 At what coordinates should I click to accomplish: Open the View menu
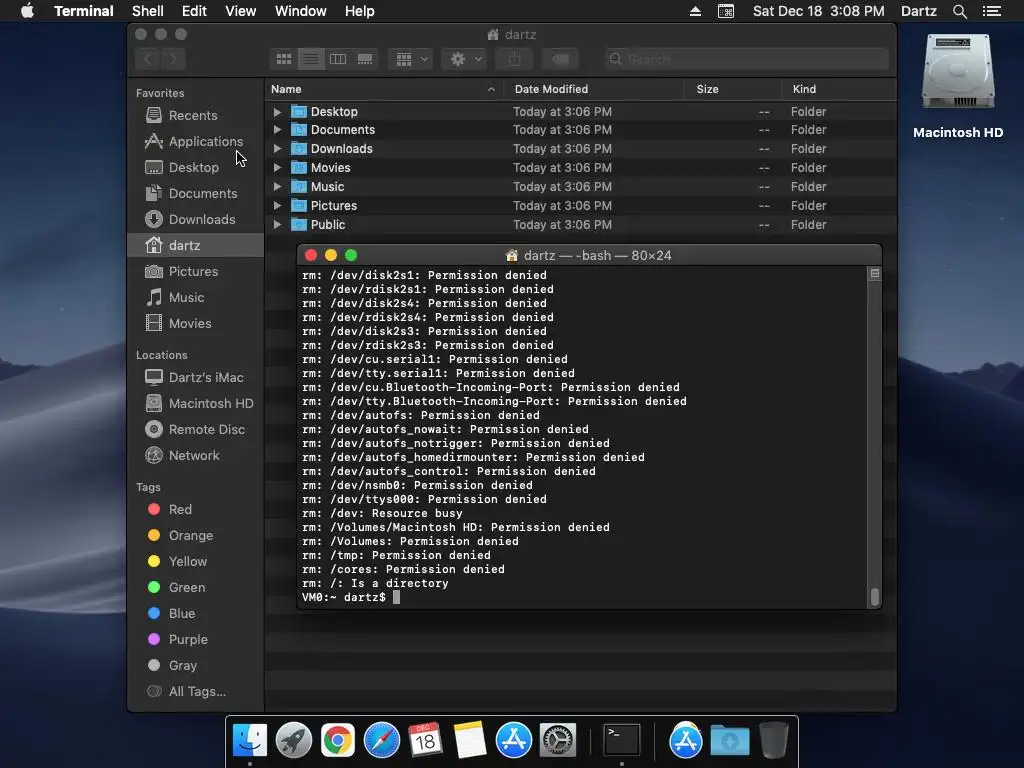[240, 11]
